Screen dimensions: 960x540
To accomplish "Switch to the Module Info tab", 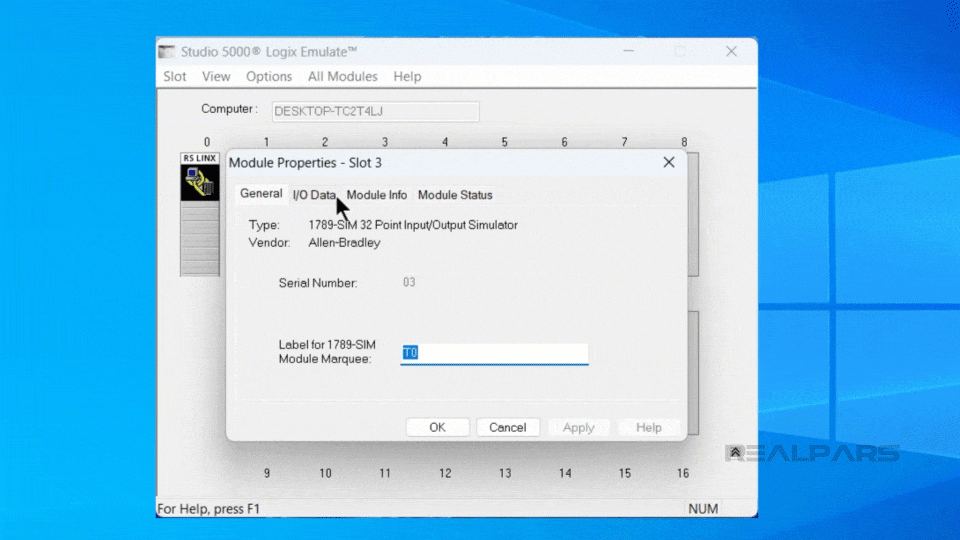I will tap(377, 195).
